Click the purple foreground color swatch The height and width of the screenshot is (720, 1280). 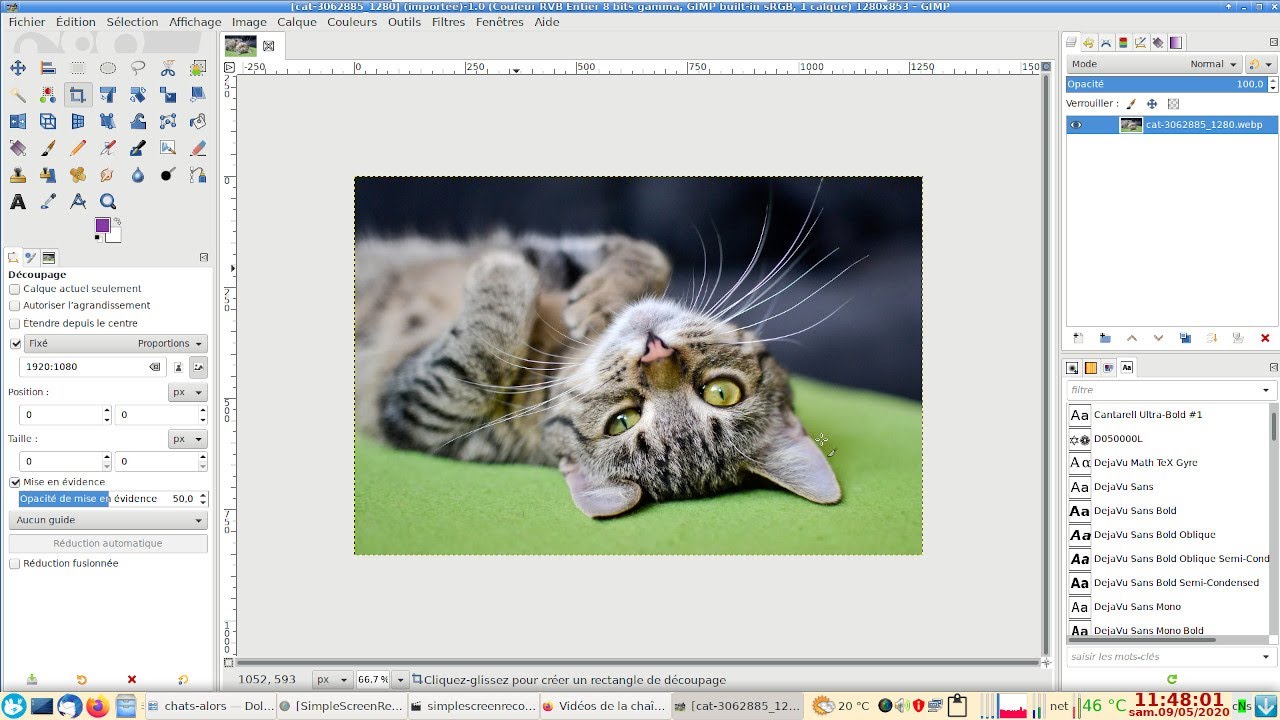click(x=102, y=226)
